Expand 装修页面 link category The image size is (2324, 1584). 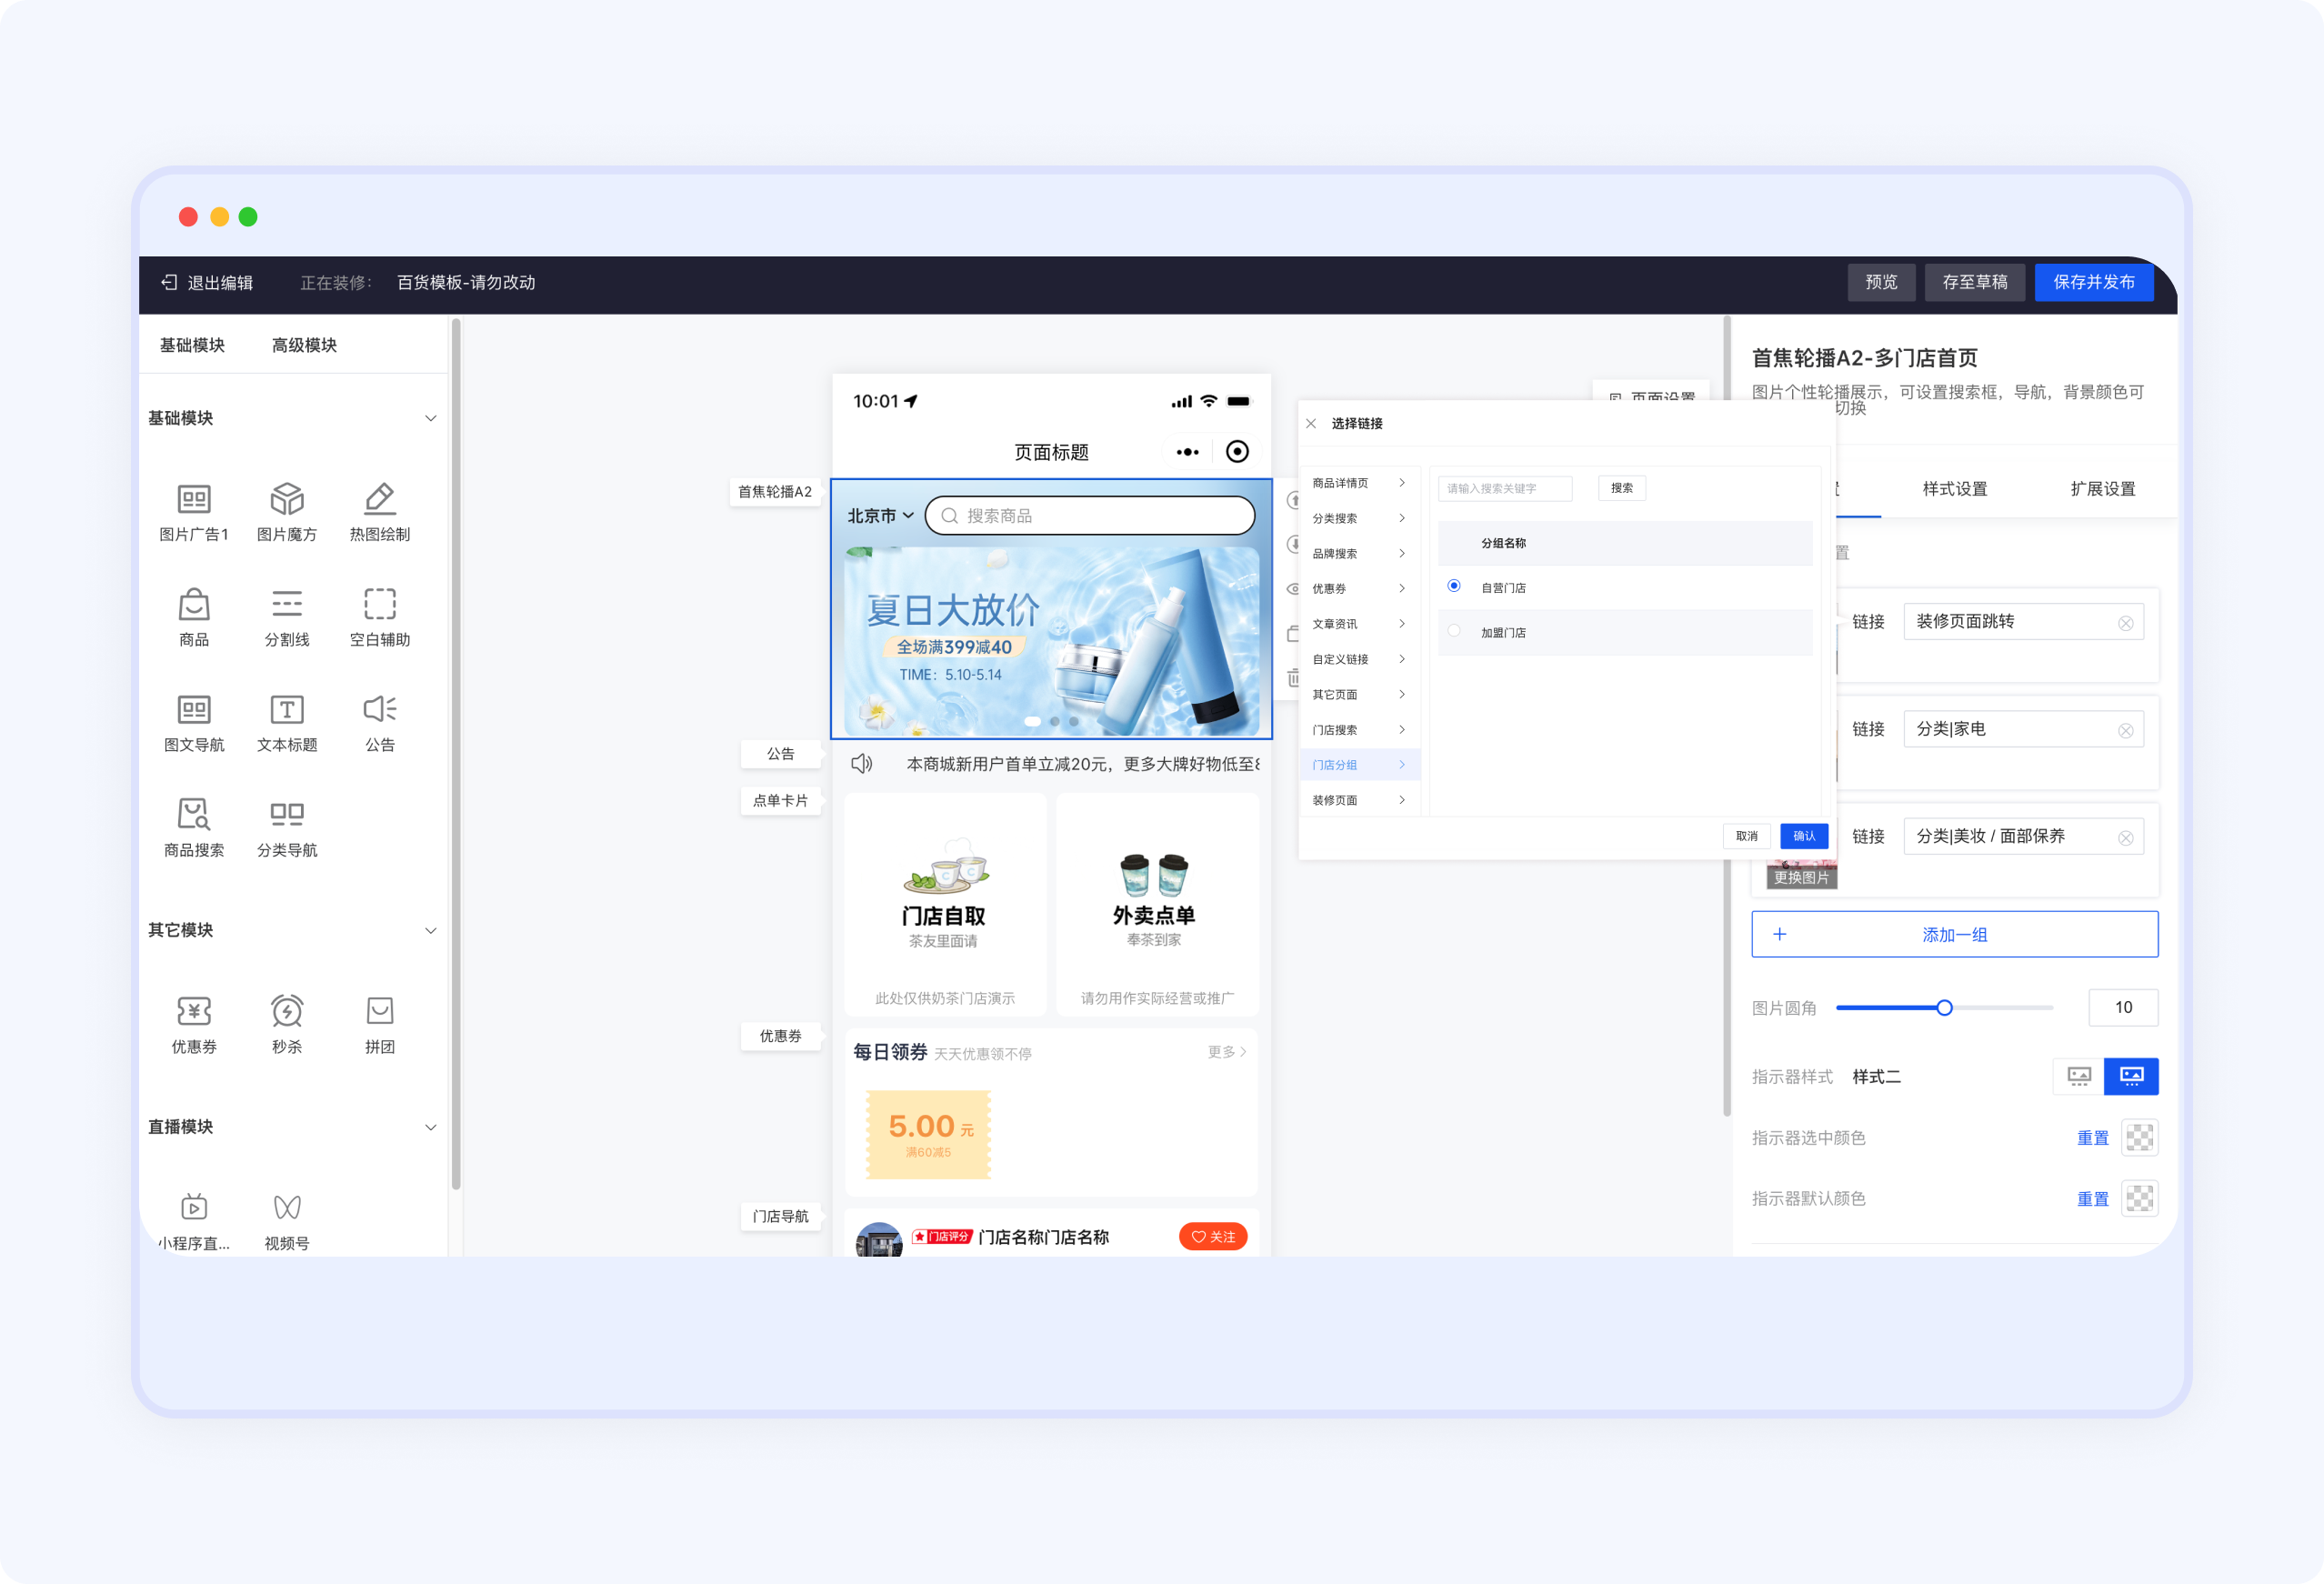pos(1359,800)
